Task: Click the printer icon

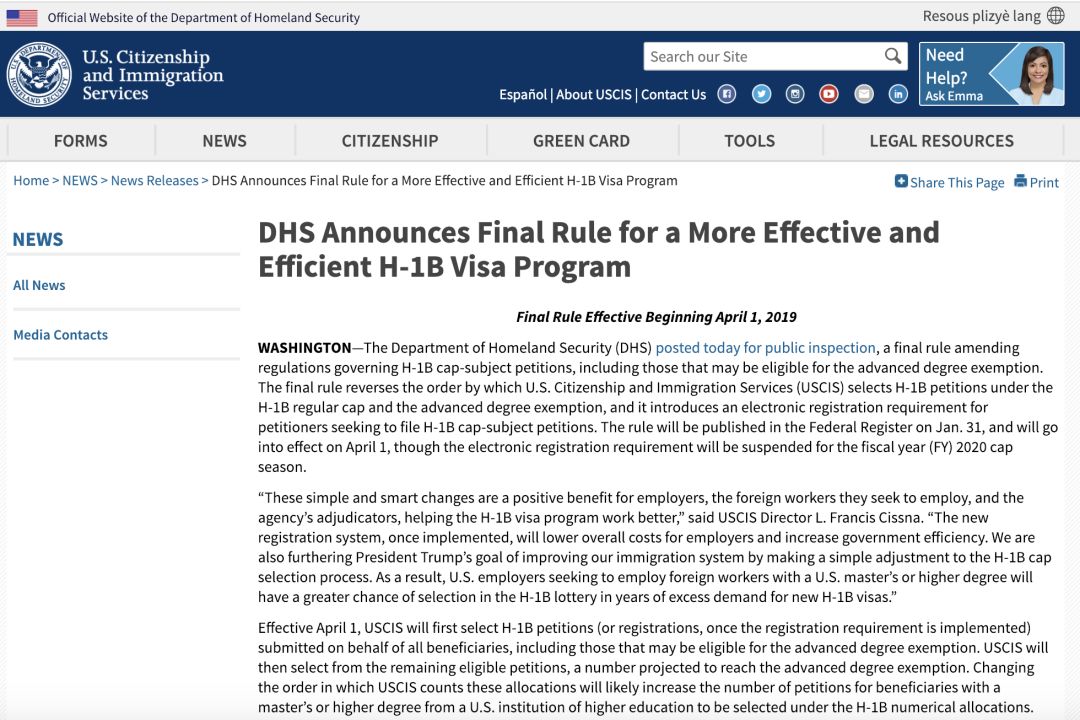Action: tap(1020, 181)
